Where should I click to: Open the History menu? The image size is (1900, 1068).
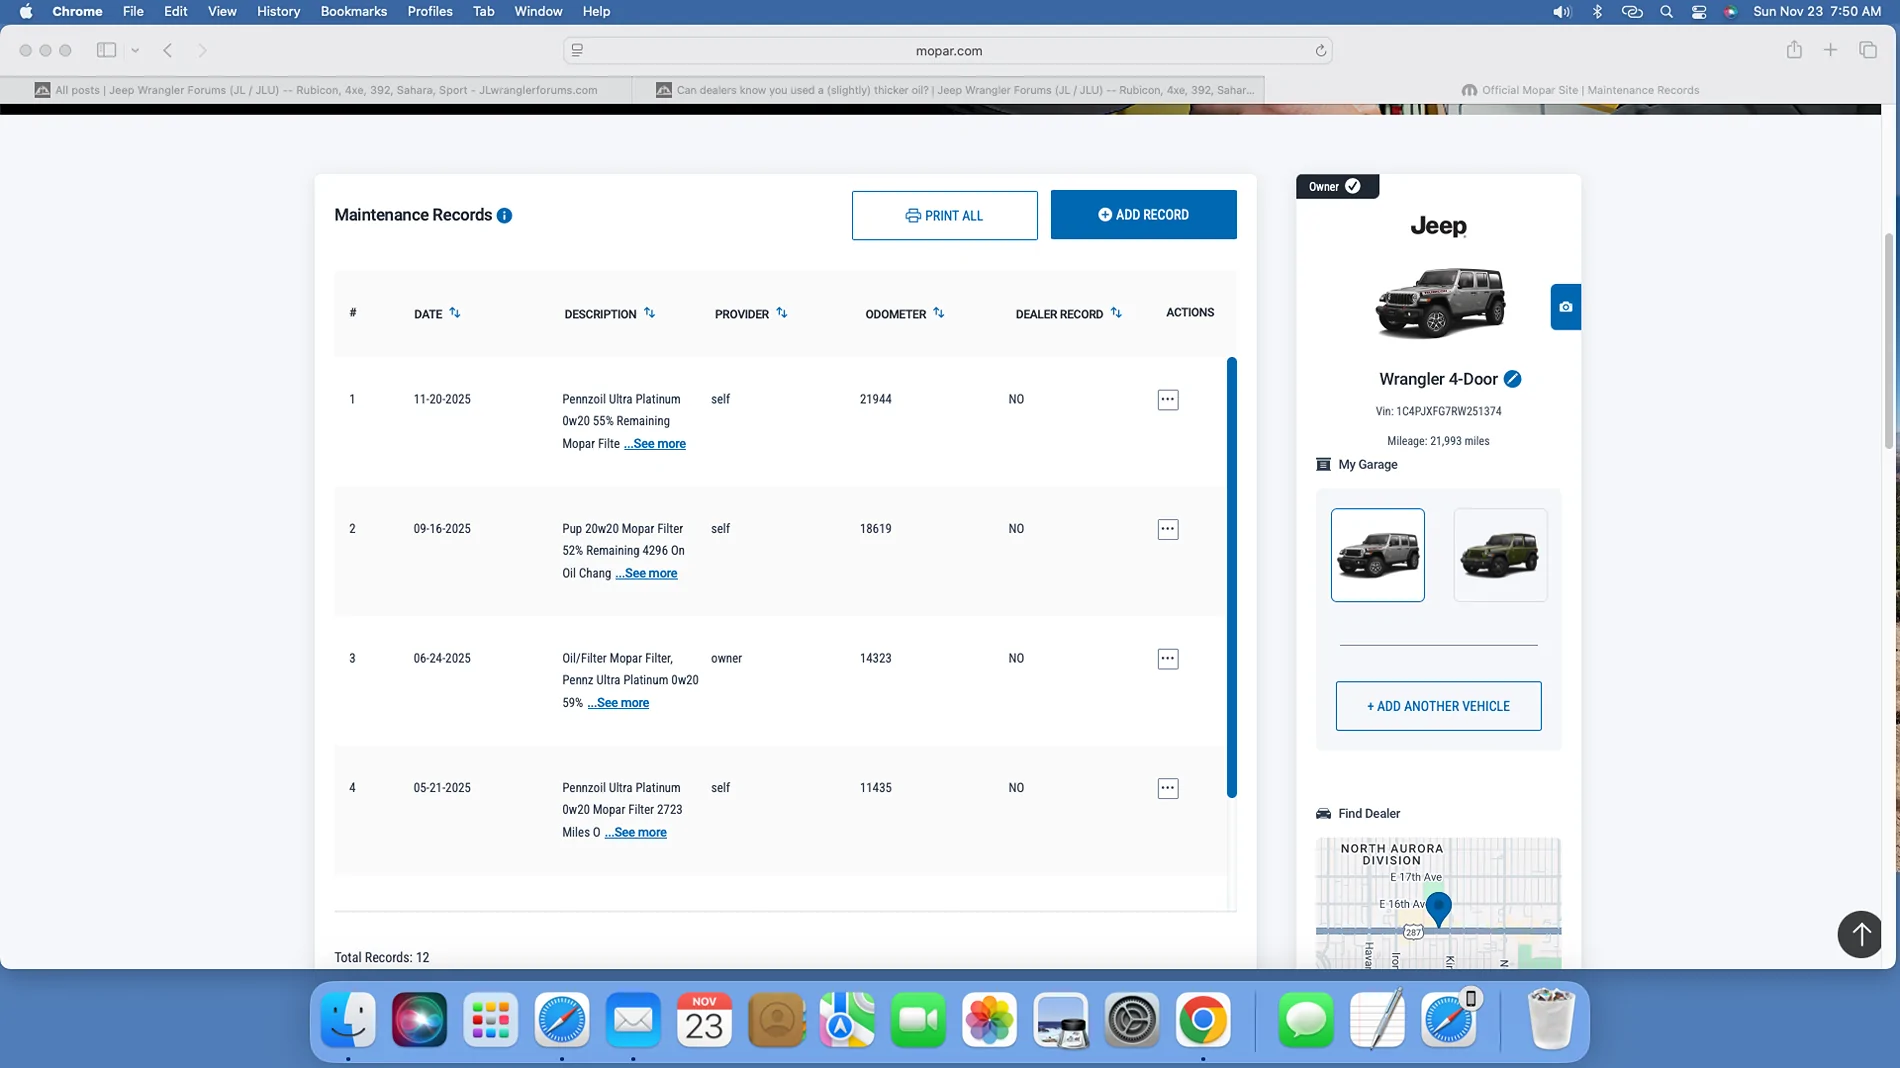[278, 12]
